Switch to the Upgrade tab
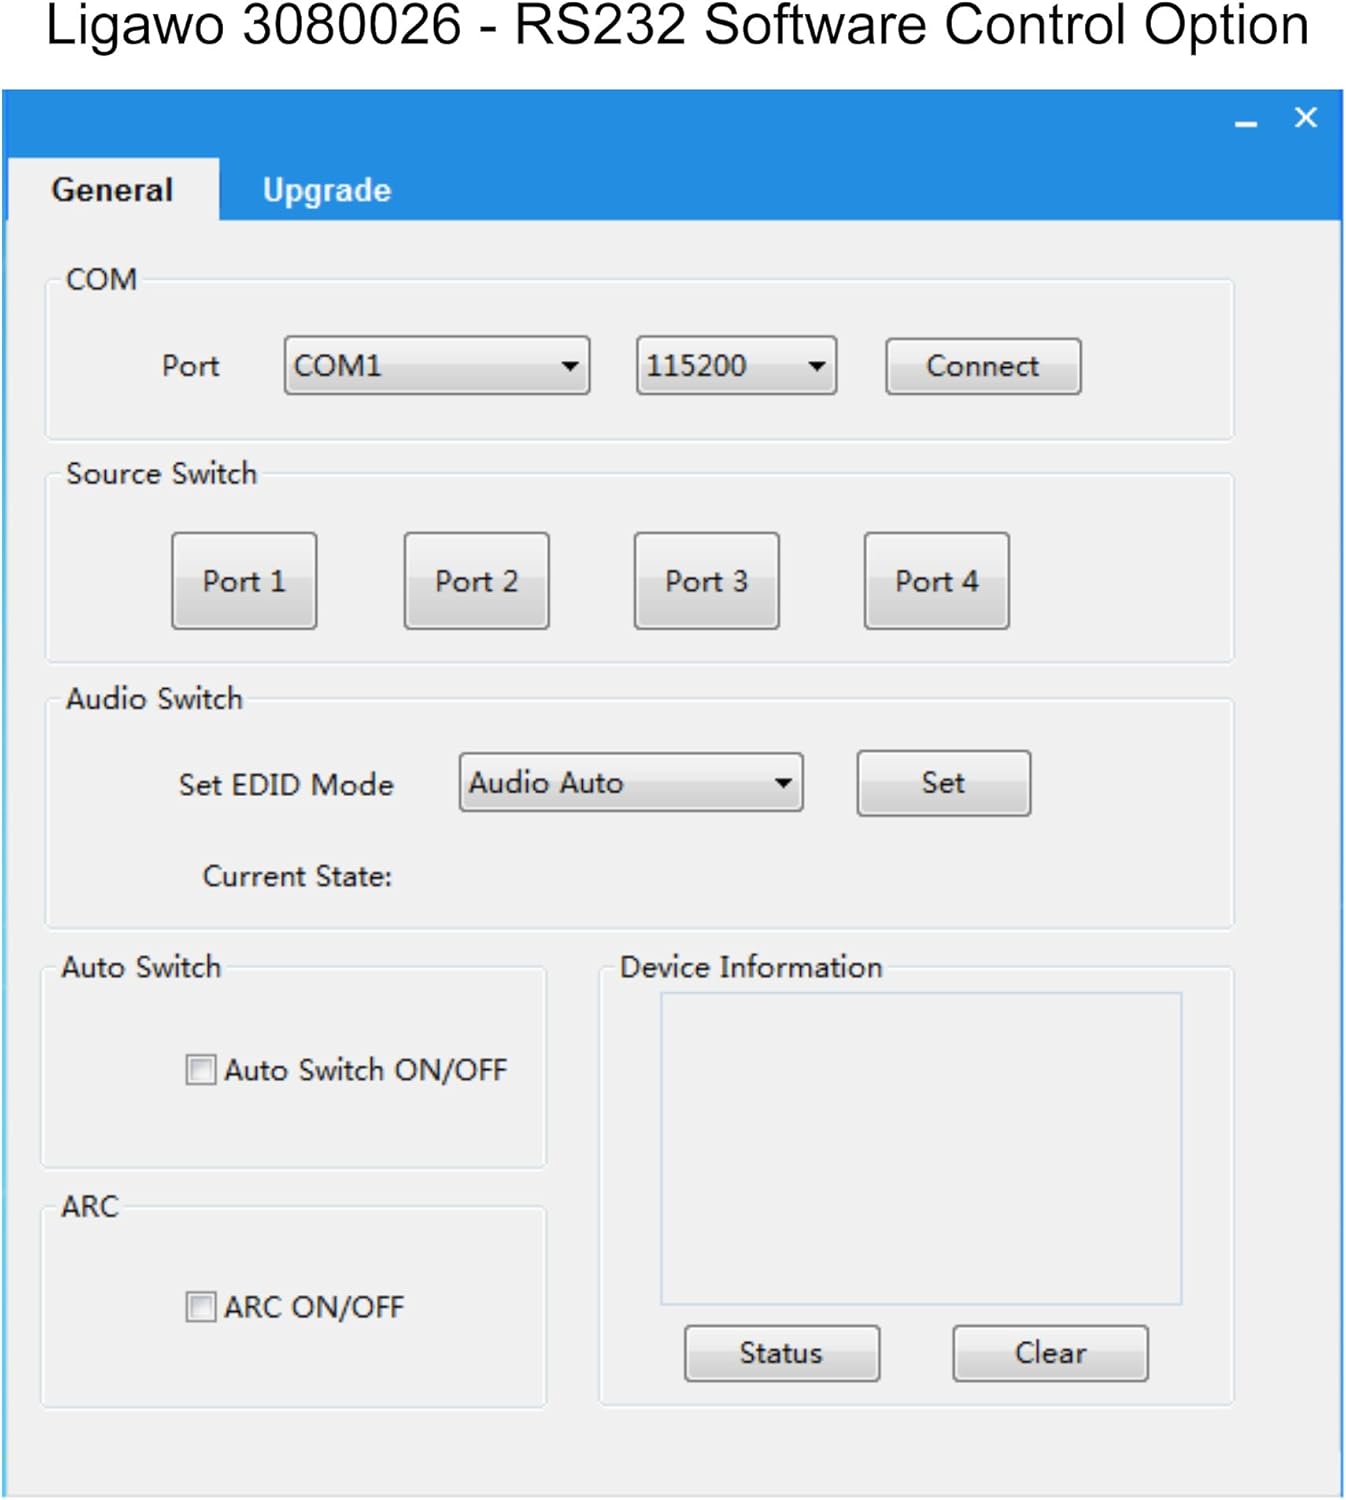 [x=326, y=190]
